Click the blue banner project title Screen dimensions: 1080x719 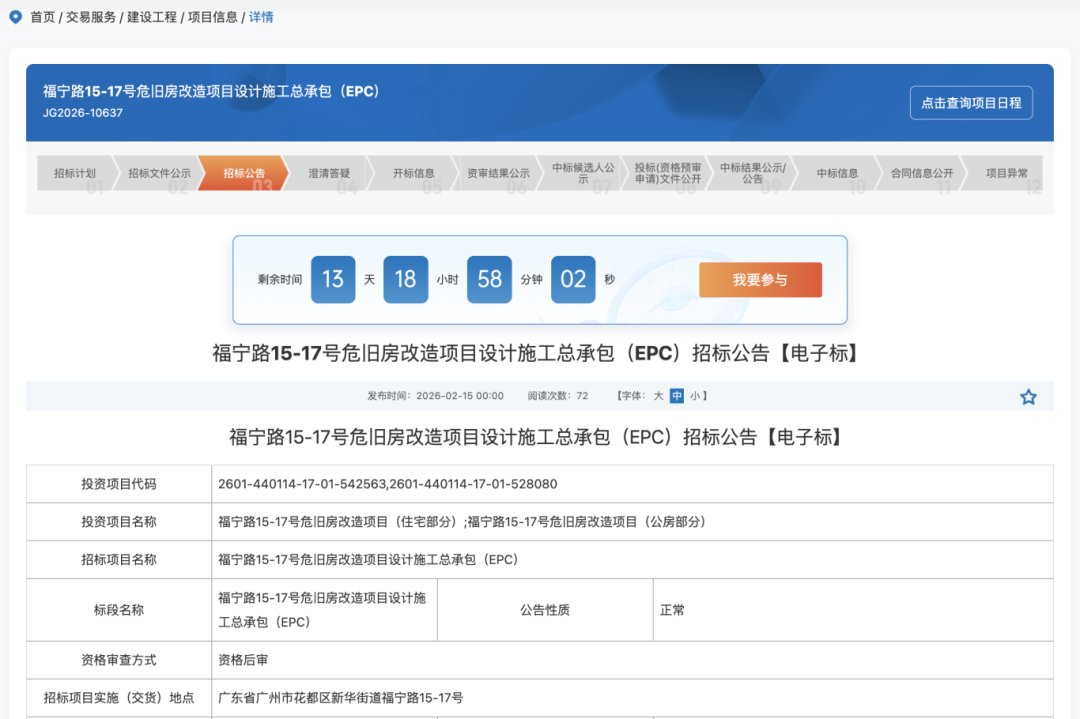(211, 92)
